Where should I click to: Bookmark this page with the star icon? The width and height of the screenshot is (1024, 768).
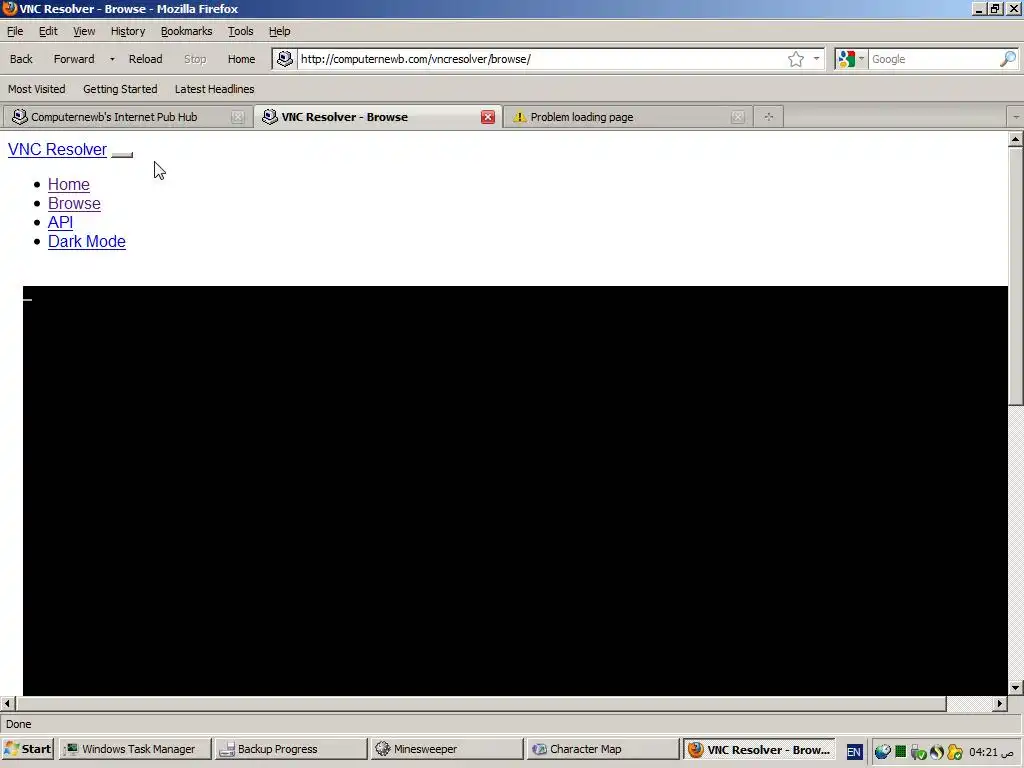pos(795,59)
